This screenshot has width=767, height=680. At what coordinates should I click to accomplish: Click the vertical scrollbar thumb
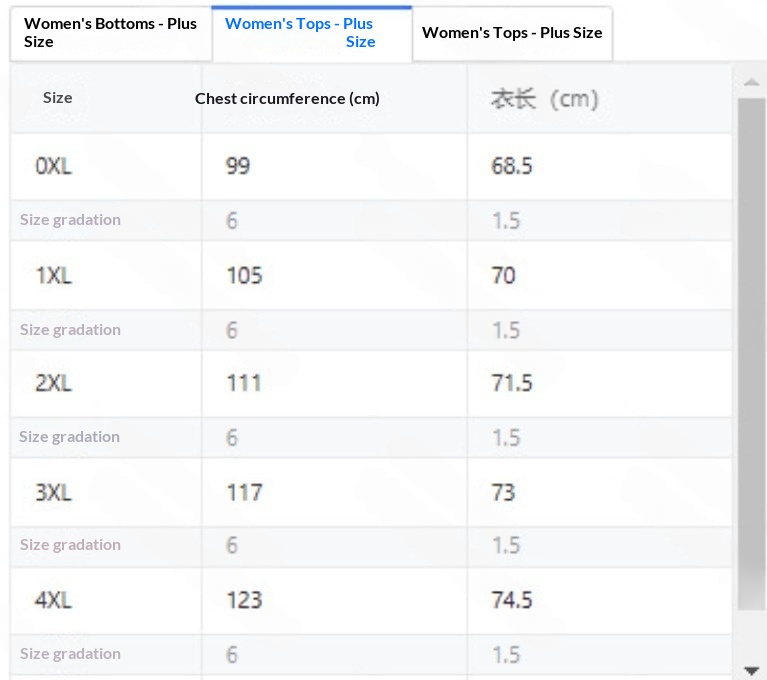751,350
